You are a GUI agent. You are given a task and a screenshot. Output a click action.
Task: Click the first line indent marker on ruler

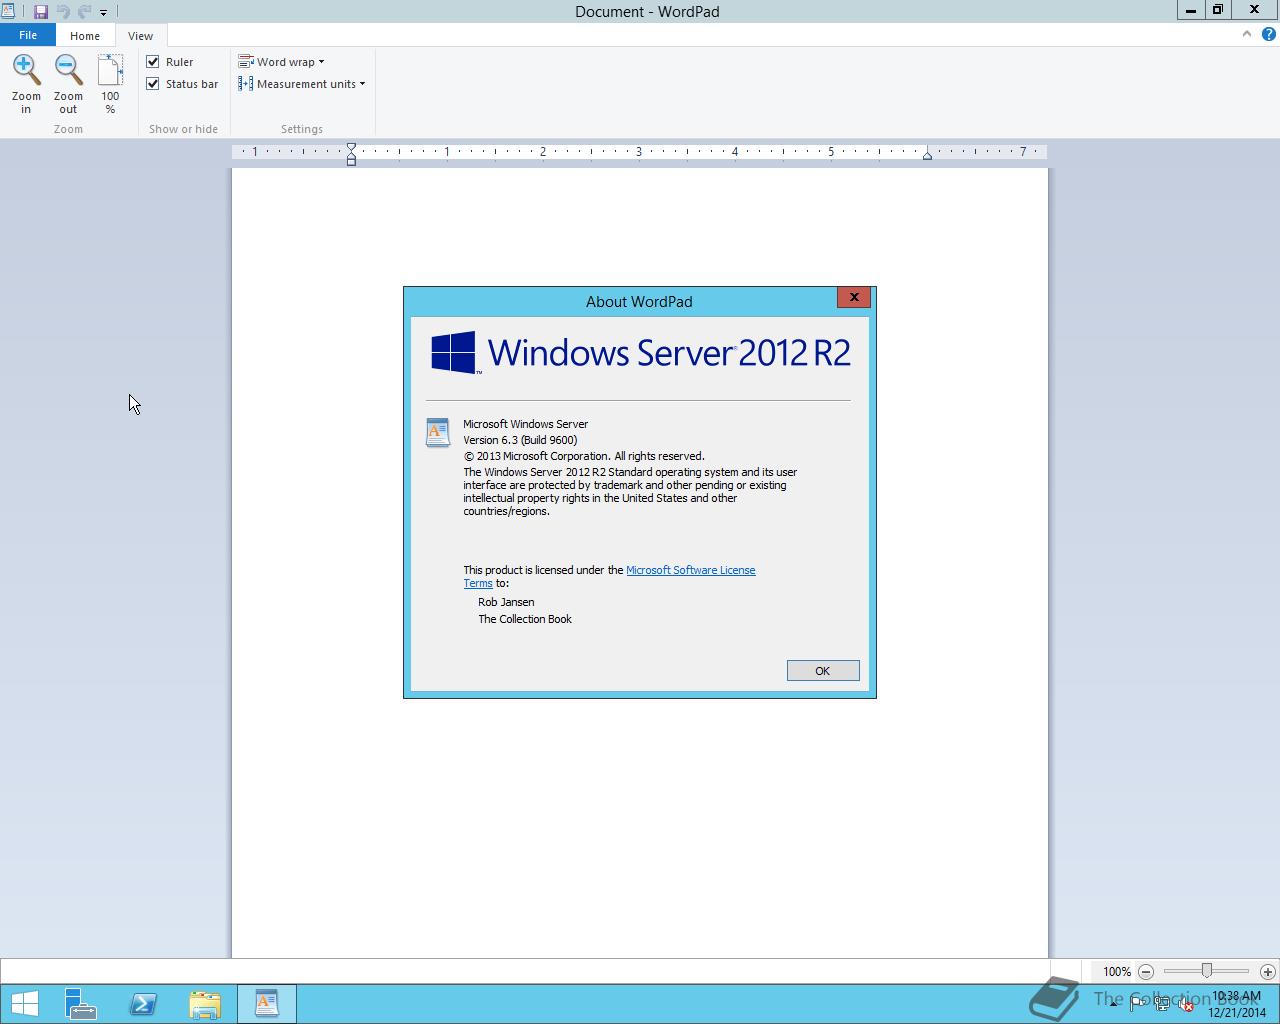(351, 147)
